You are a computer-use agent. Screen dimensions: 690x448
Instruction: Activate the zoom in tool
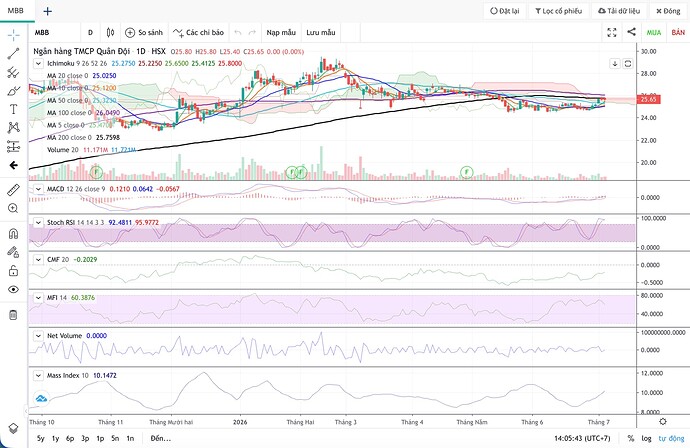(13, 208)
